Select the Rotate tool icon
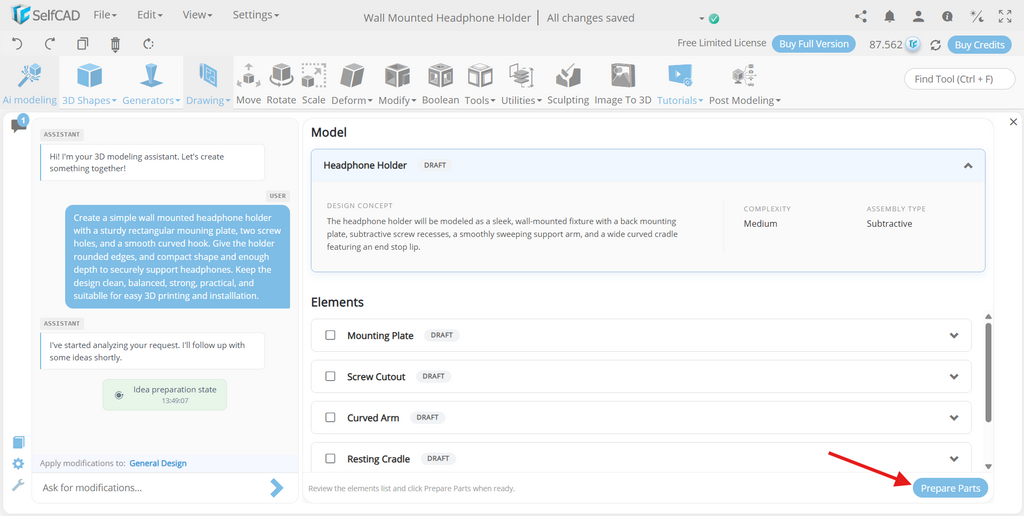The image size is (1024, 516). 281,76
